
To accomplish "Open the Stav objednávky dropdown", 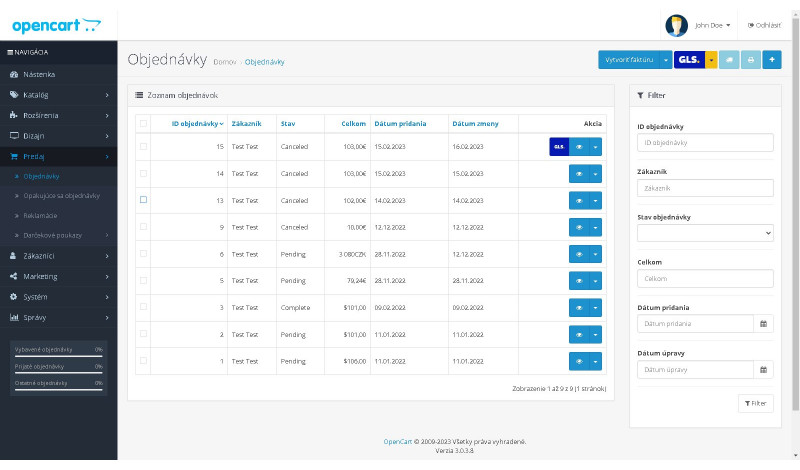I will point(705,233).
